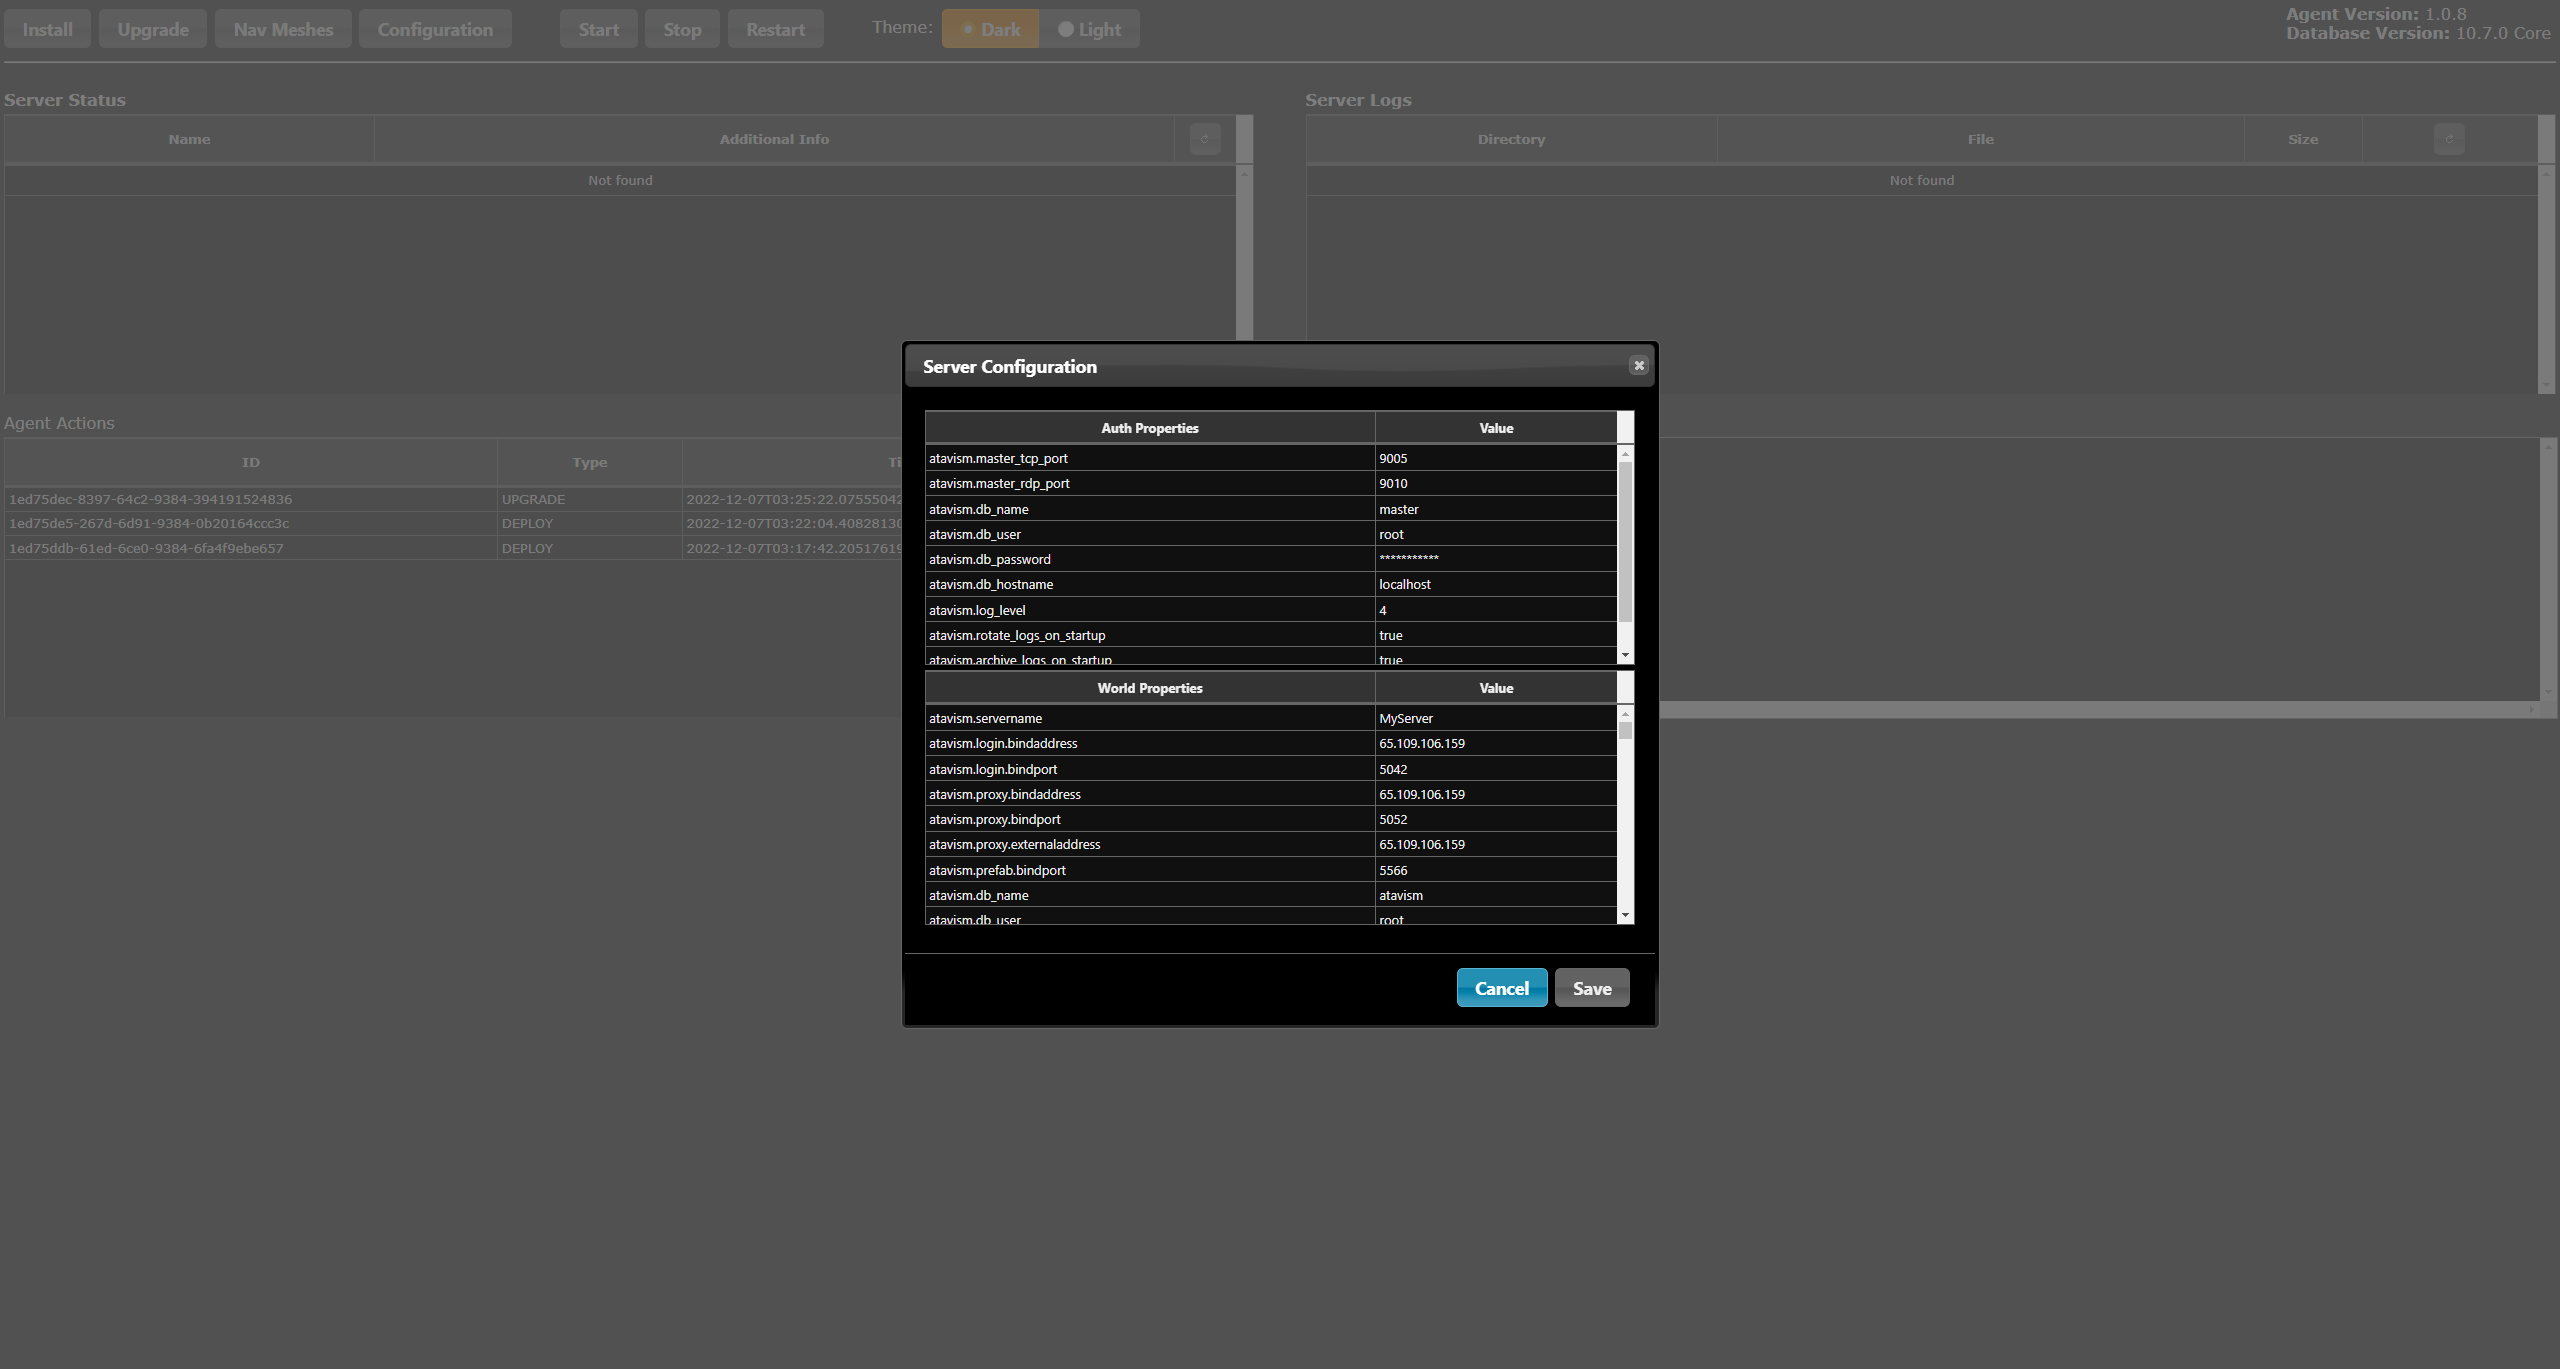Click Auth Properties scrollbar down arrow

[1625, 655]
